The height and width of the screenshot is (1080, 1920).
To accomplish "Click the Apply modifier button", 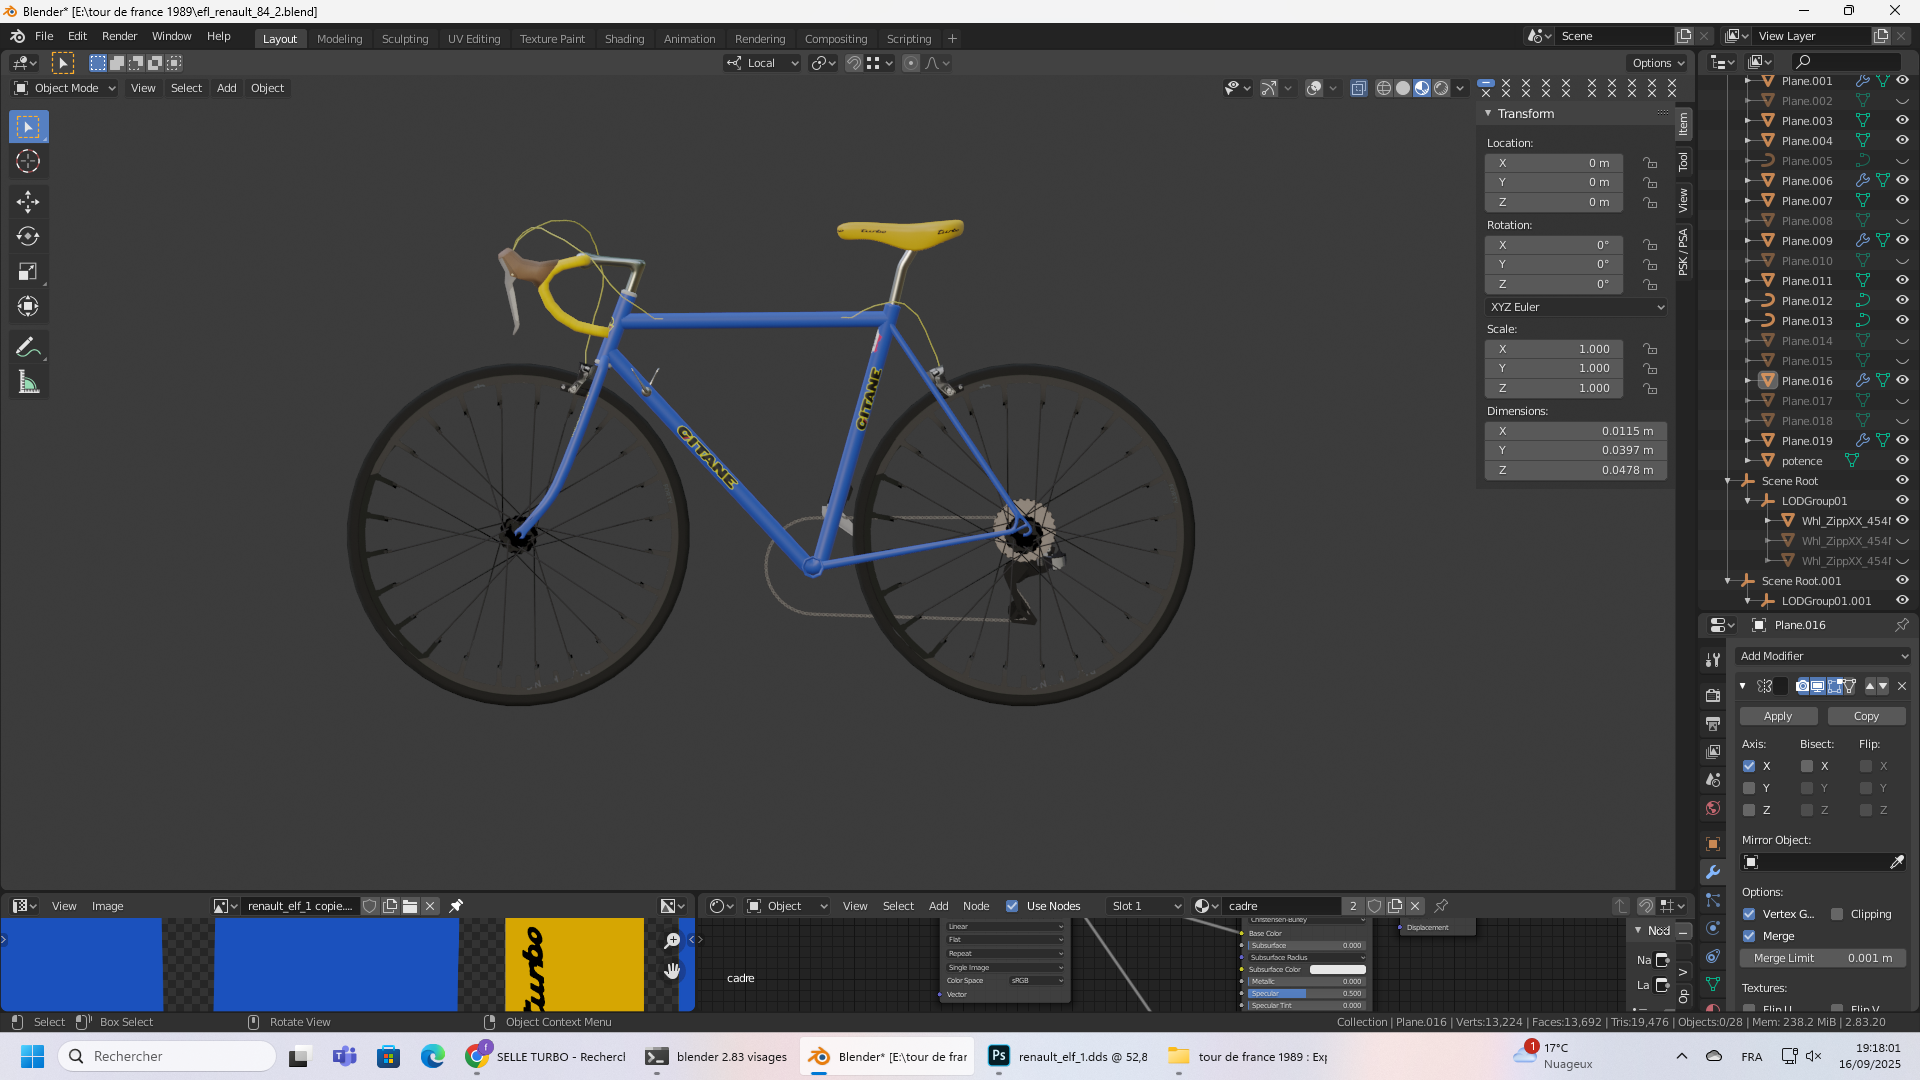I will 1778,716.
